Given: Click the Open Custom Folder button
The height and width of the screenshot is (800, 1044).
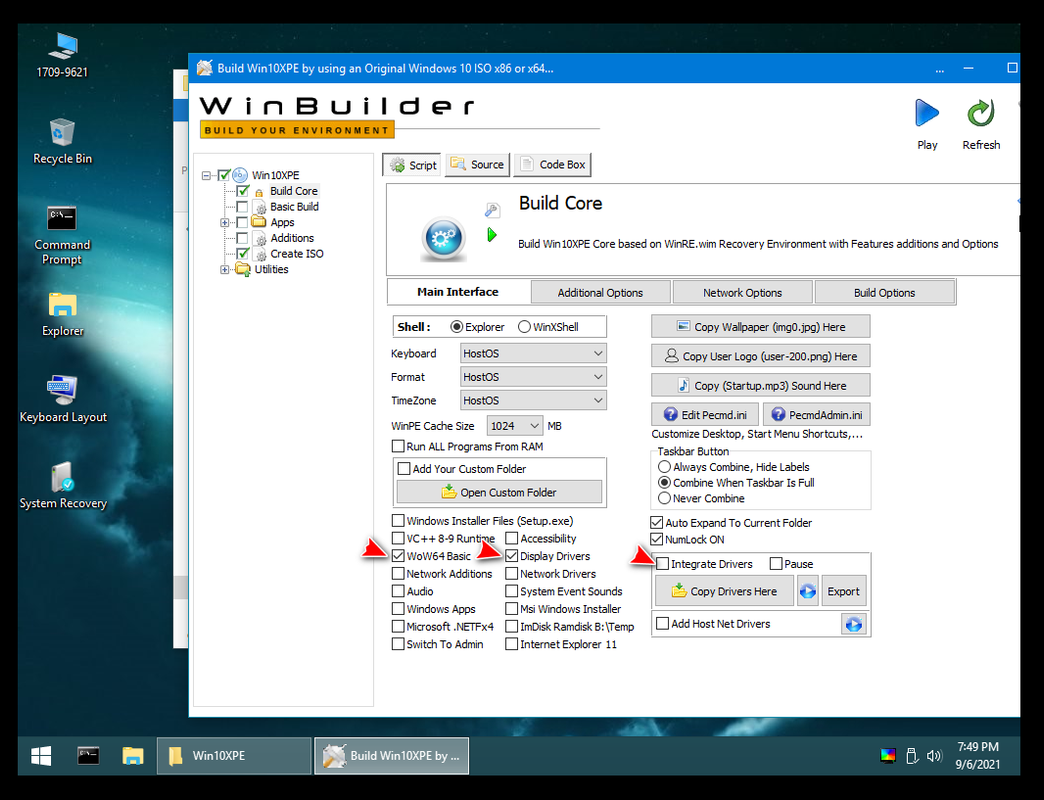Looking at the screenshot, I should tap(499, 493).
